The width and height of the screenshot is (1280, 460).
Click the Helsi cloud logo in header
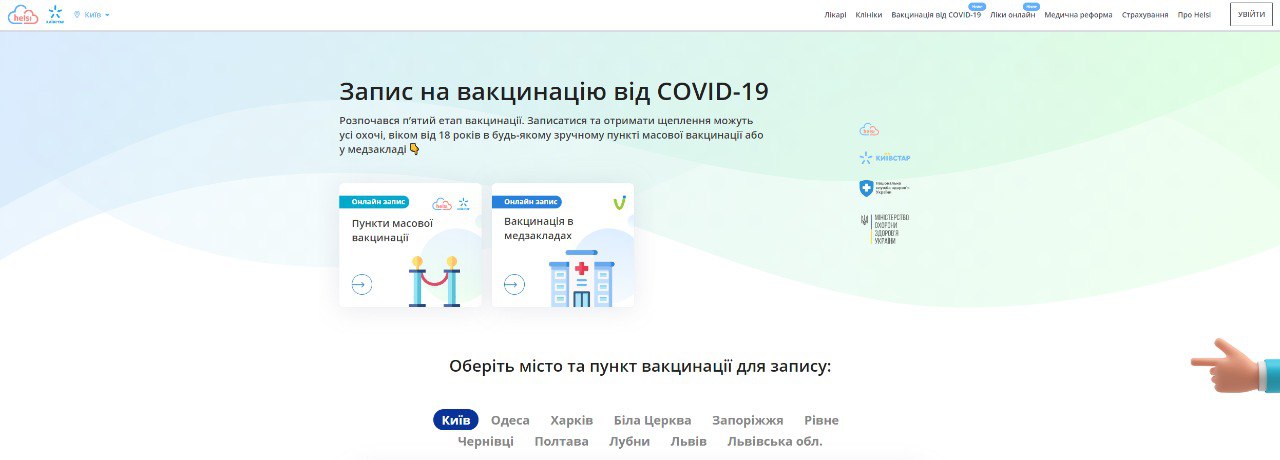coord(23,15)
